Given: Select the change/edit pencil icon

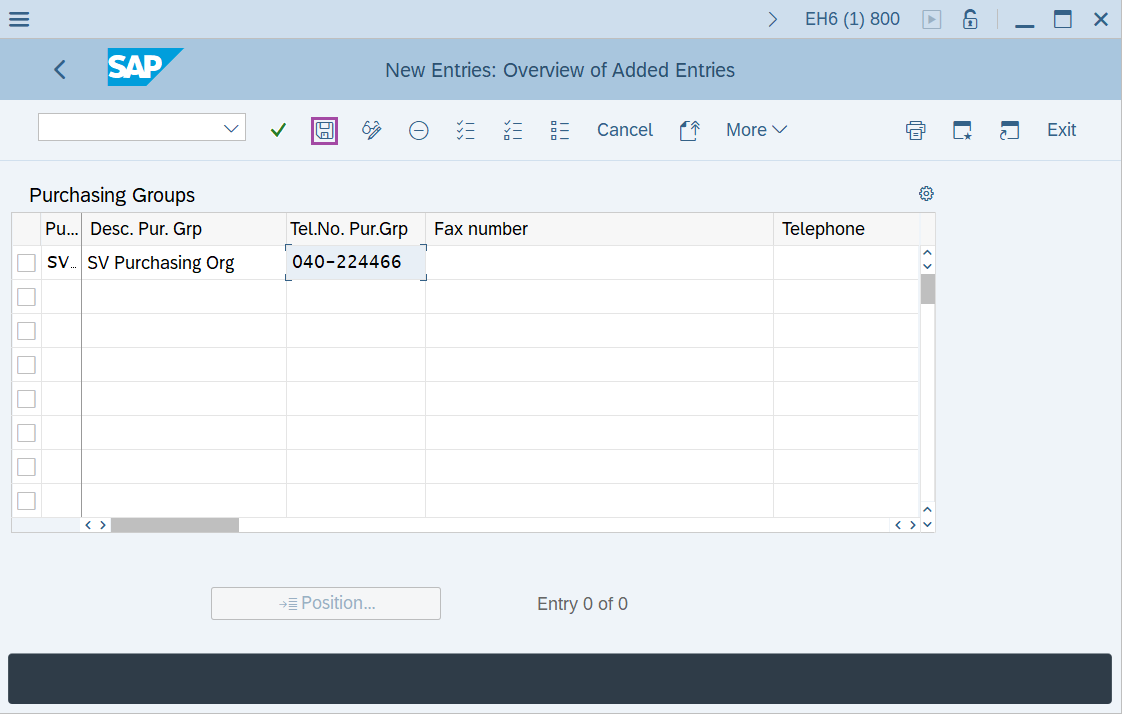Looking at the screenshot, I should (x=371, y=130).
